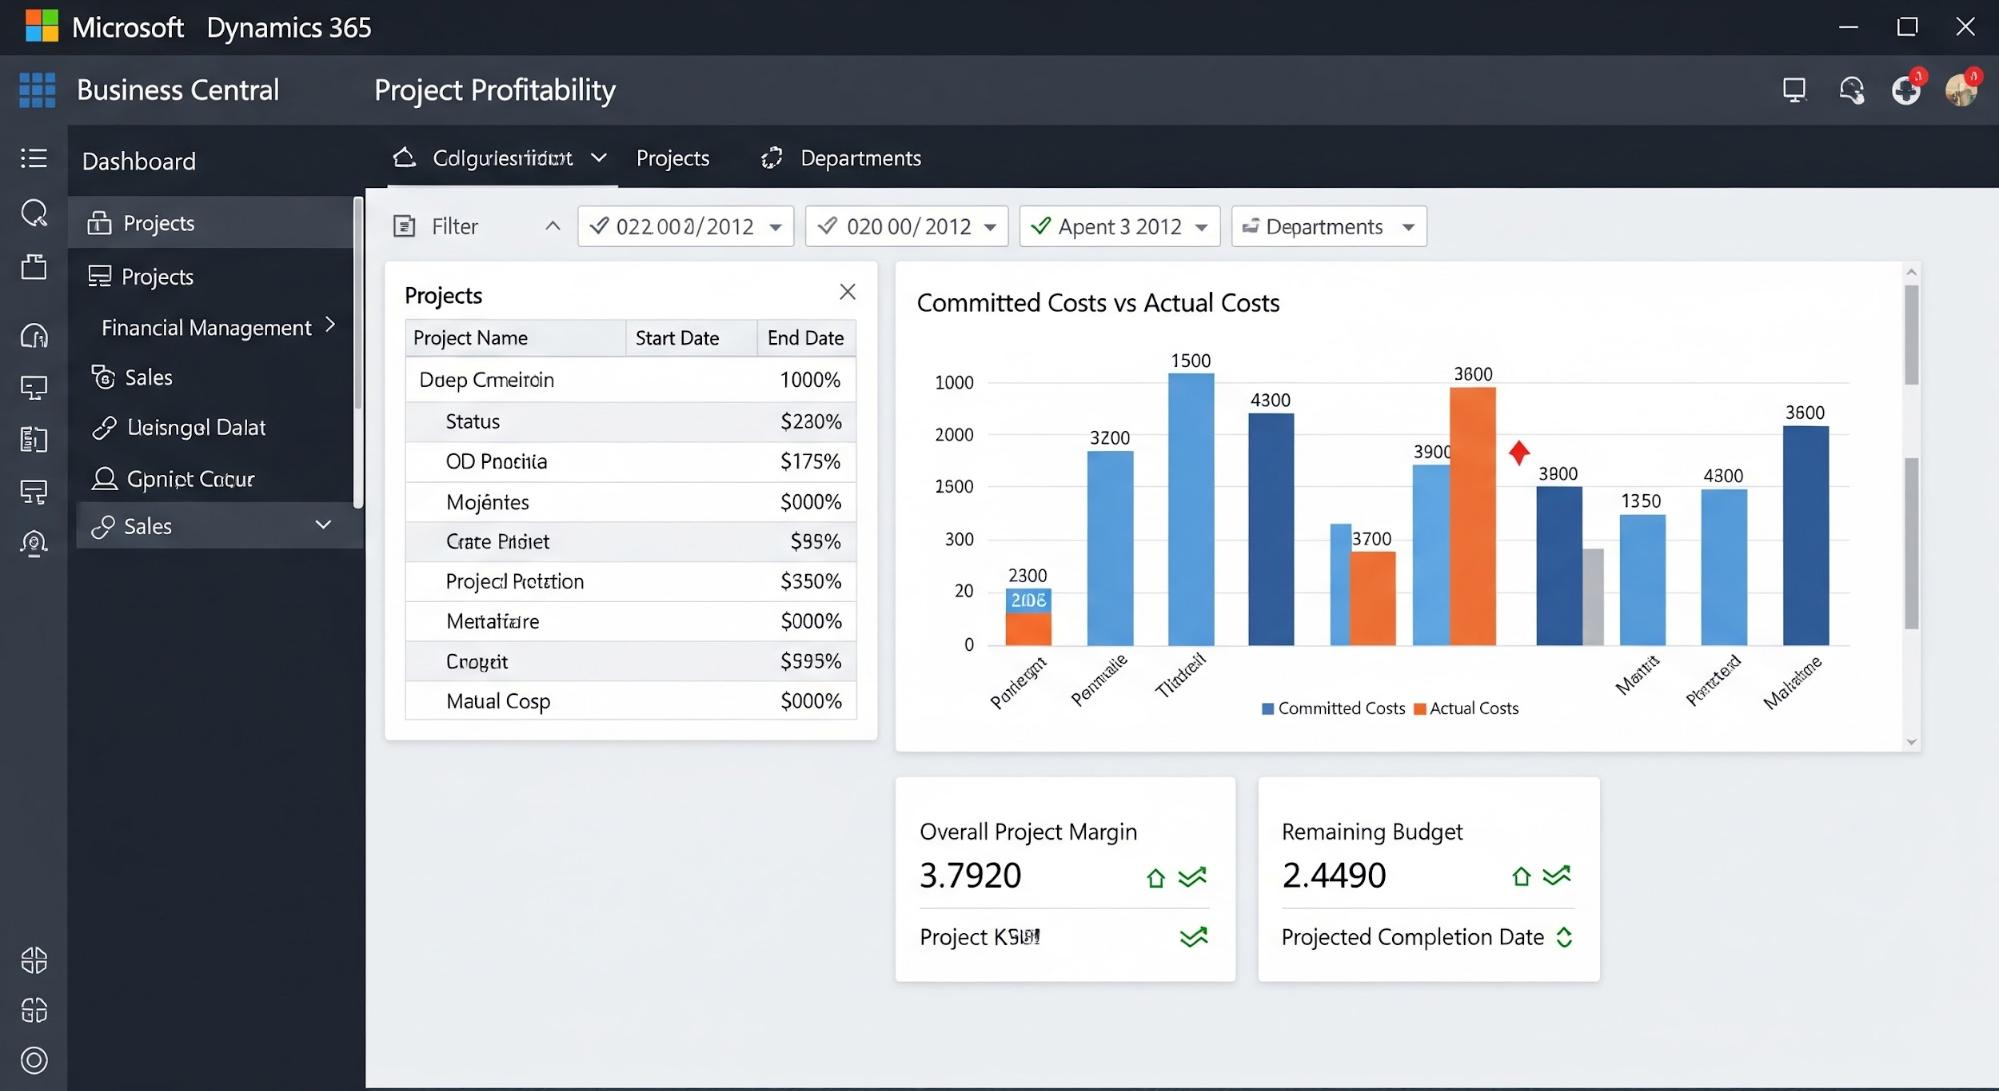
Task: Click the globe icon near bottom of left rail
Action: [x=34, y=960]
